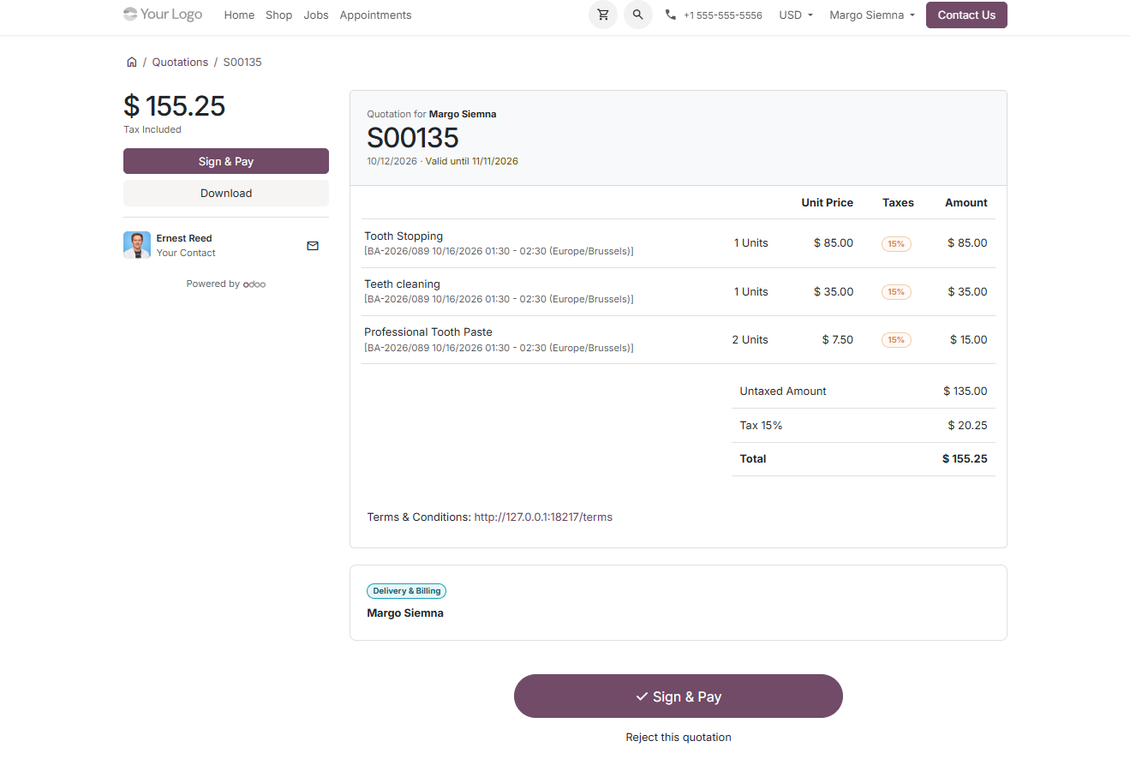1130x765 pixels.
Task: Click the Contact Us button
Action: [966, 15]
